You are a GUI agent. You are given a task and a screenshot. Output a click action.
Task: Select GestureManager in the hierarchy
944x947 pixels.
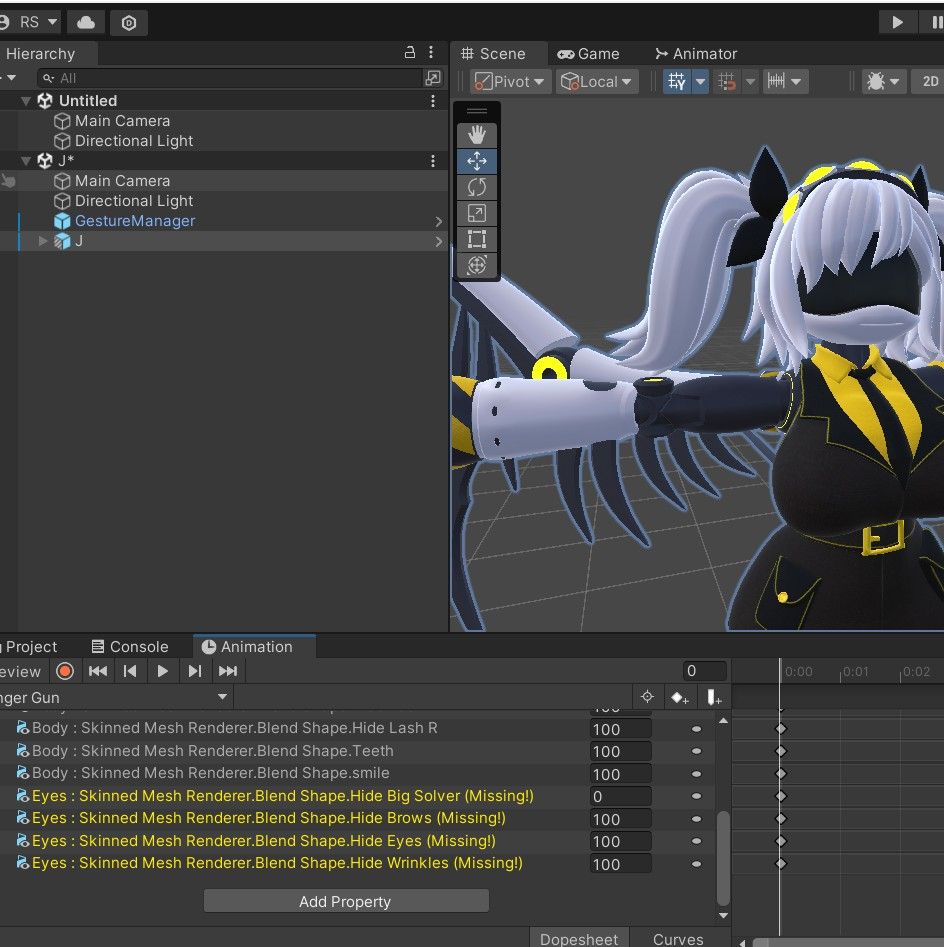click(135, 221)
